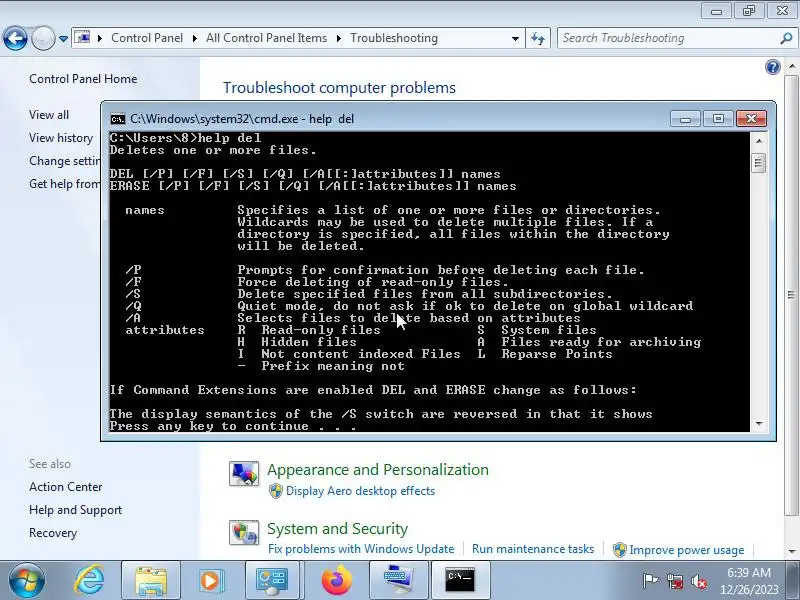Open Help and Support link
This screenshot has width=800, height=600.
click(x=76, y=510)
